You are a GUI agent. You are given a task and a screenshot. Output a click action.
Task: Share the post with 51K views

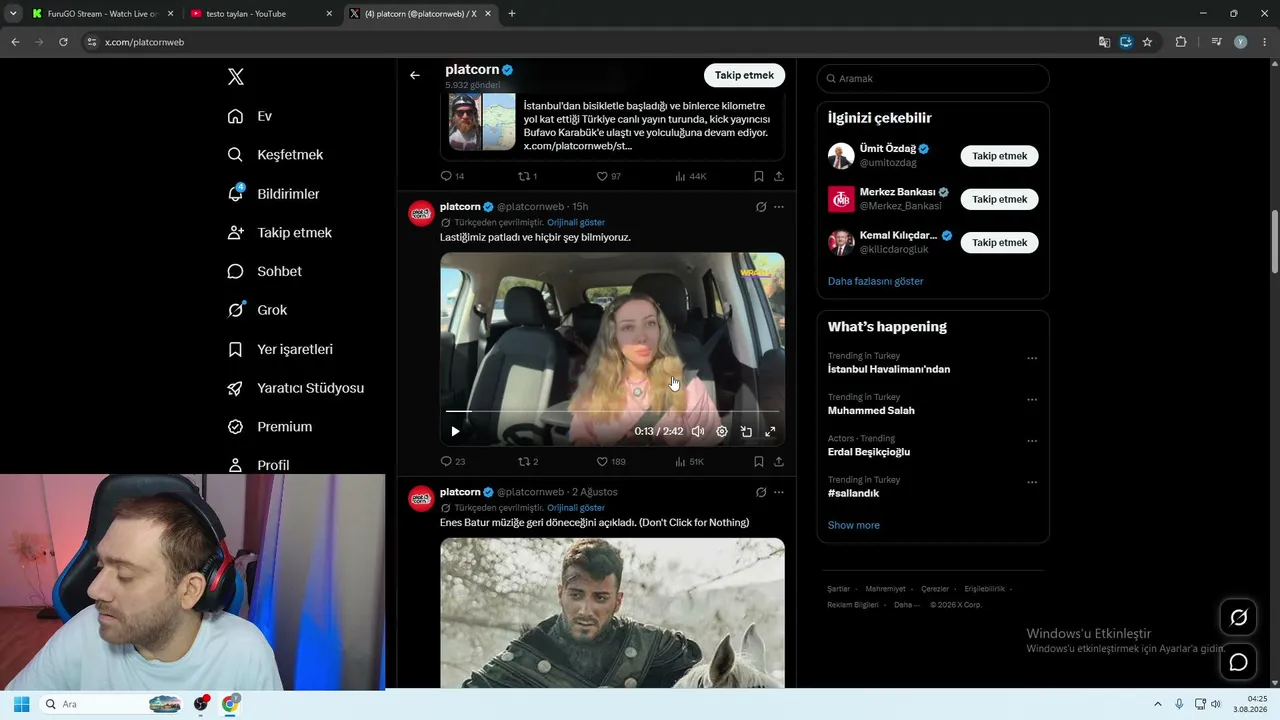[779, 461]
